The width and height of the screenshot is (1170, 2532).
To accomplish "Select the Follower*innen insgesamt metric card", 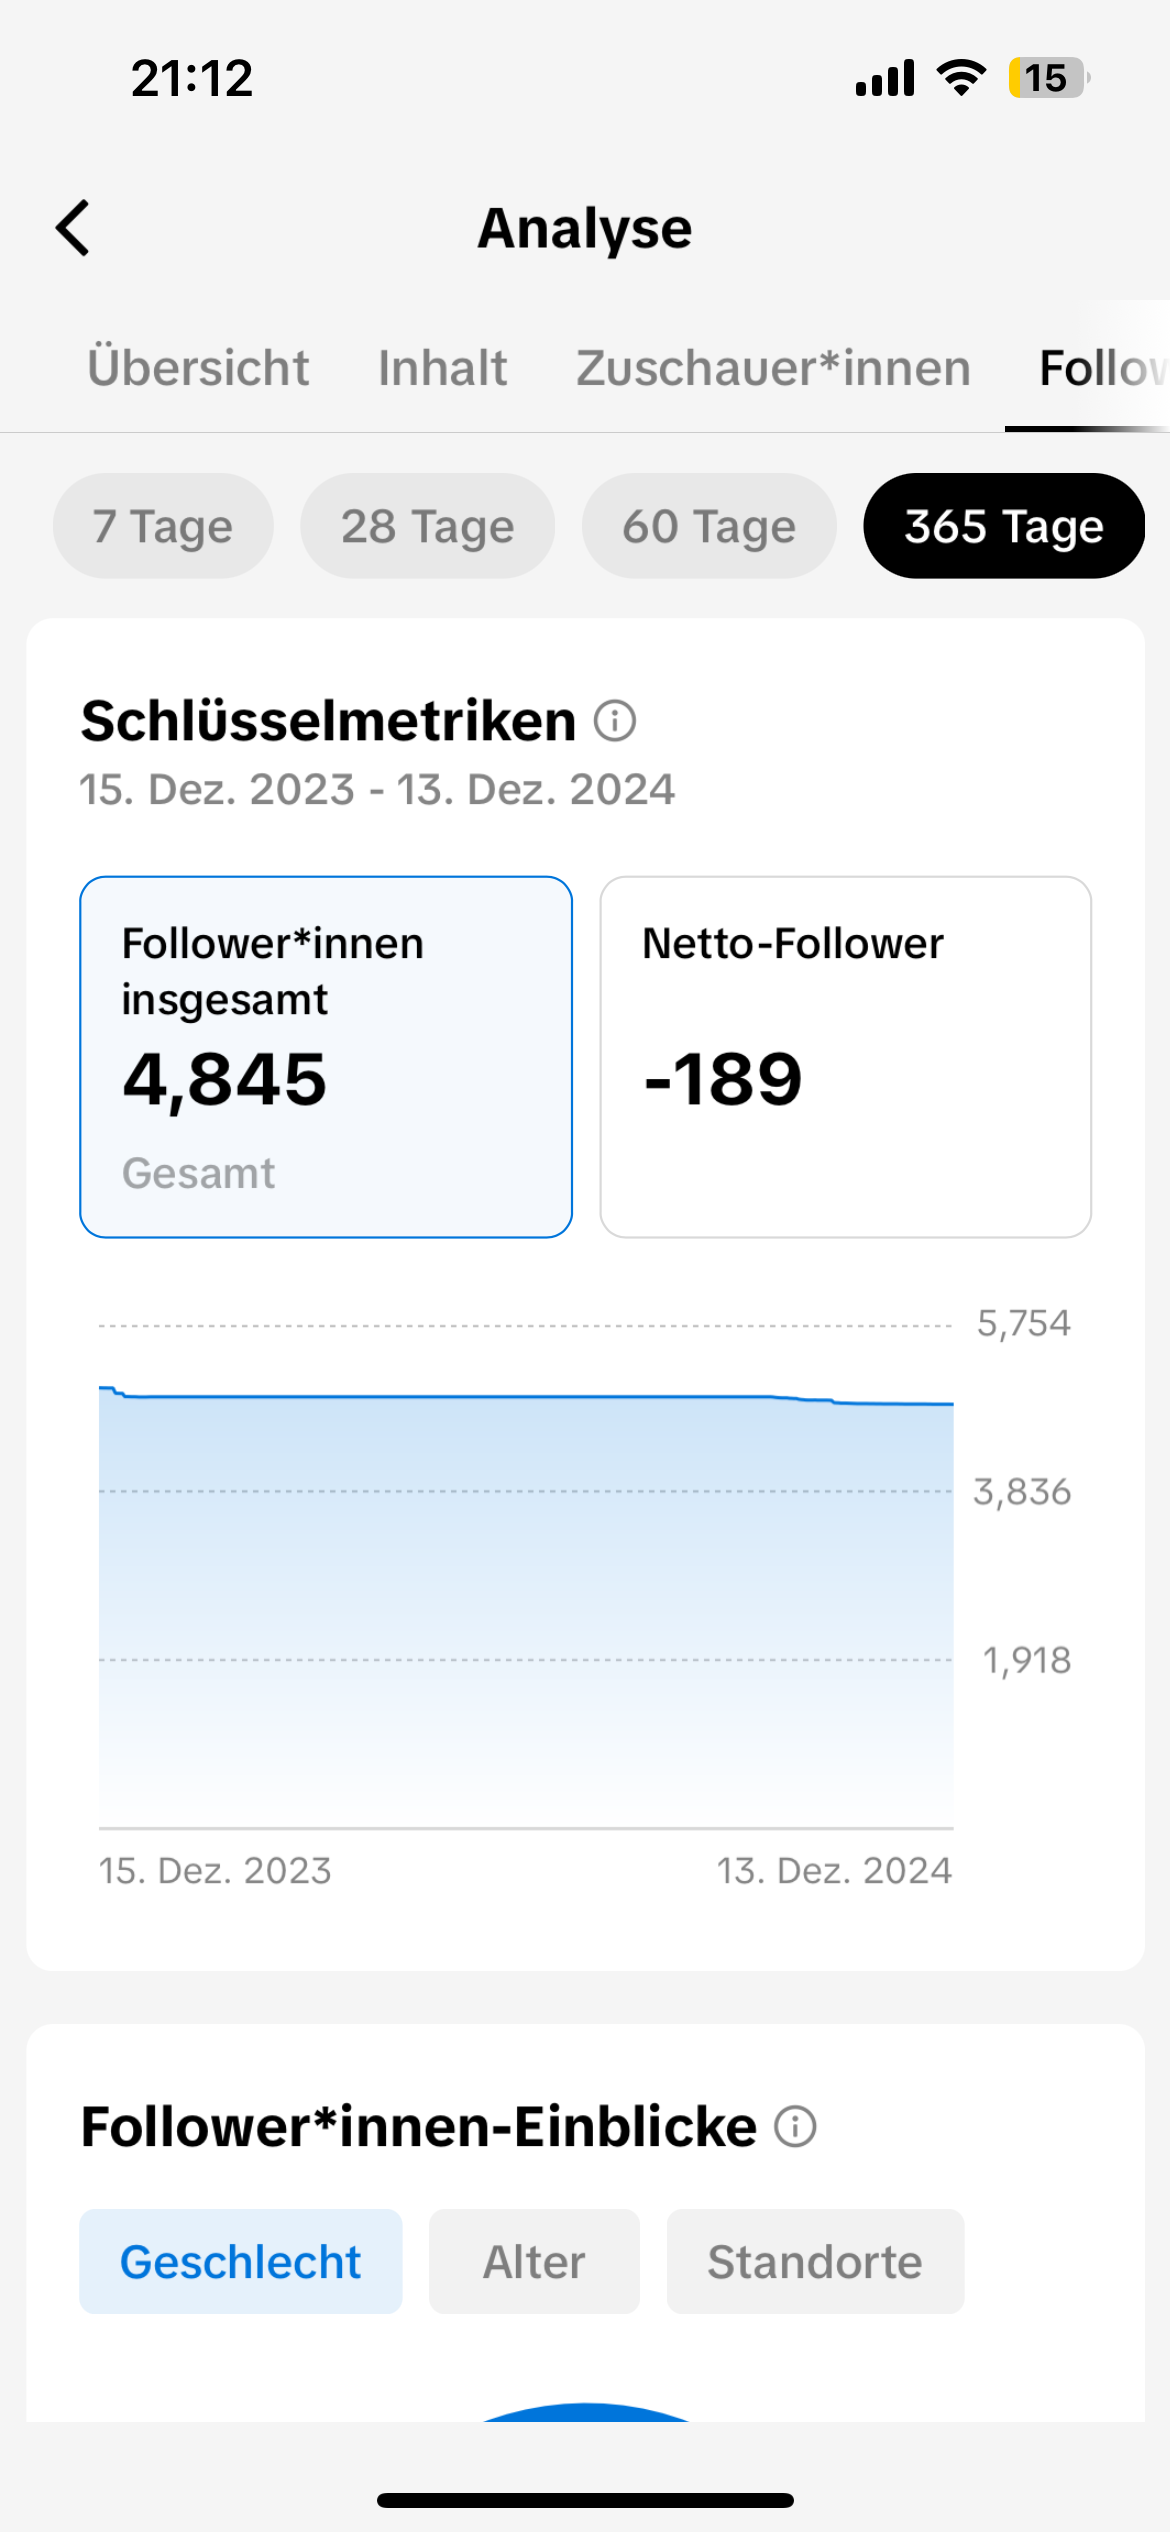I will [x=326, y=1057].
